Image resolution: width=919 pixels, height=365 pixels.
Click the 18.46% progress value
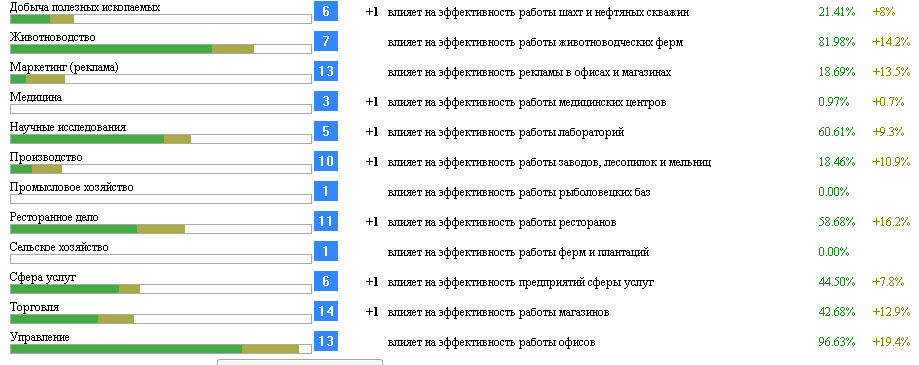[x=837, y=162]
